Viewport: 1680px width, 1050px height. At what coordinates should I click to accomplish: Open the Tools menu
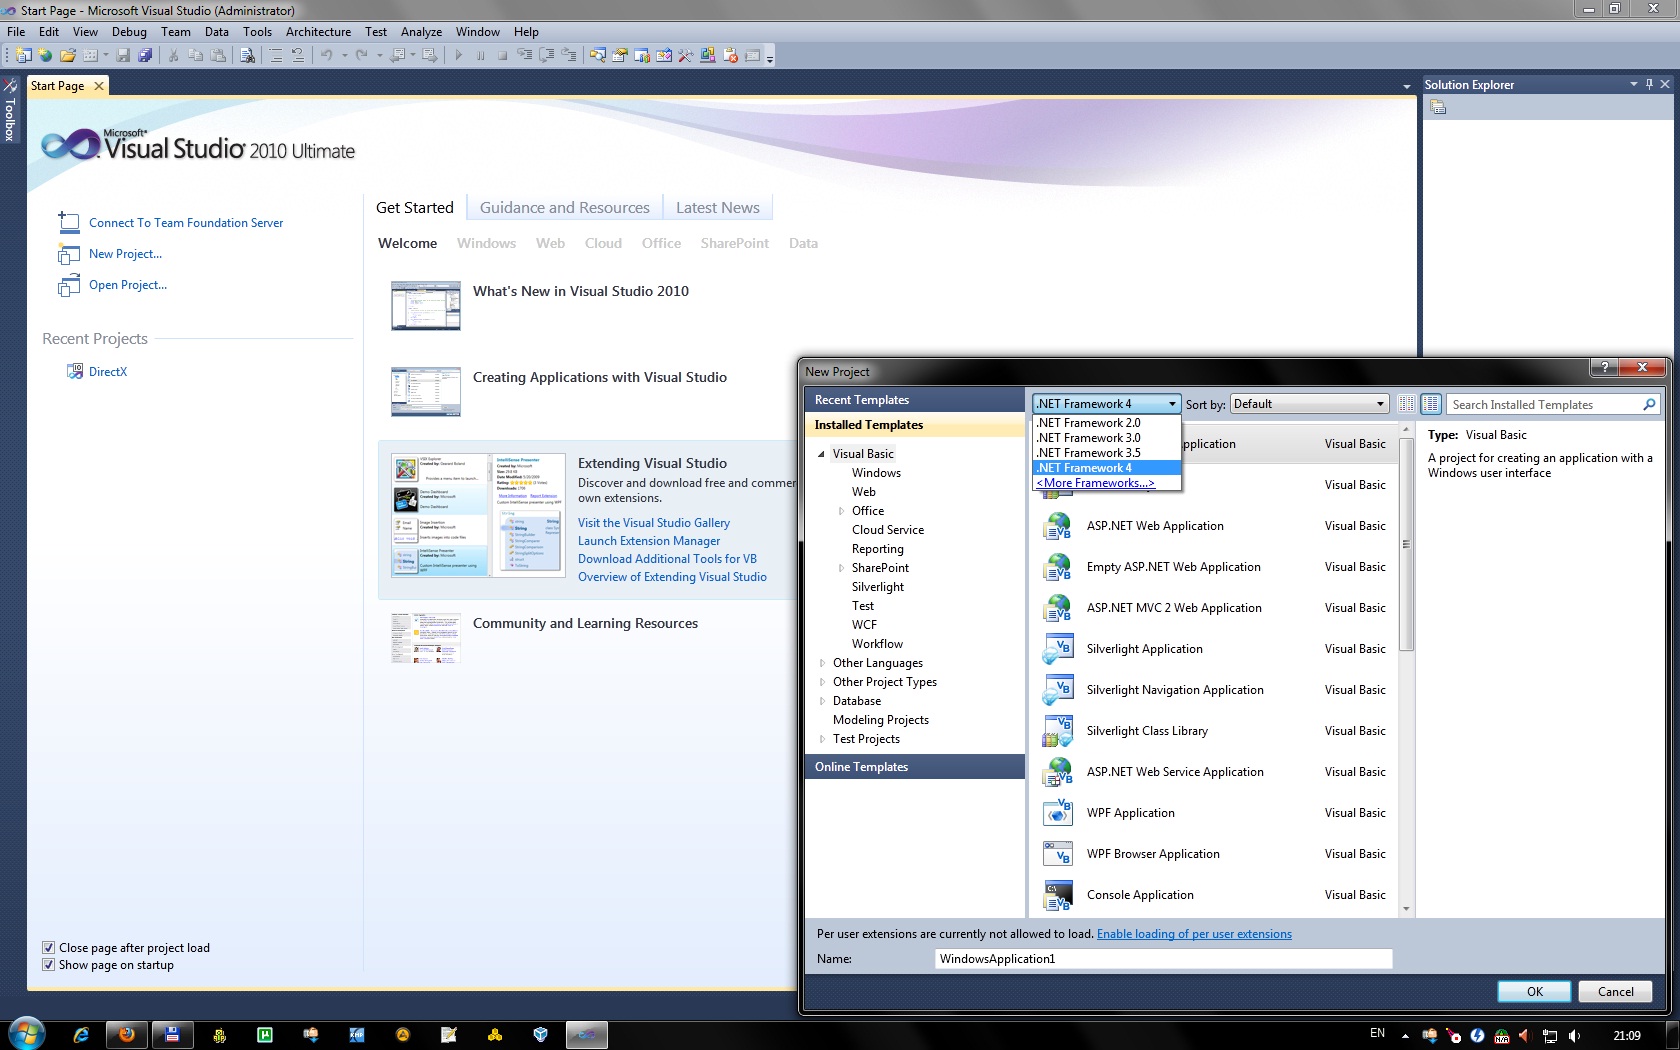[x=257, y=32]
